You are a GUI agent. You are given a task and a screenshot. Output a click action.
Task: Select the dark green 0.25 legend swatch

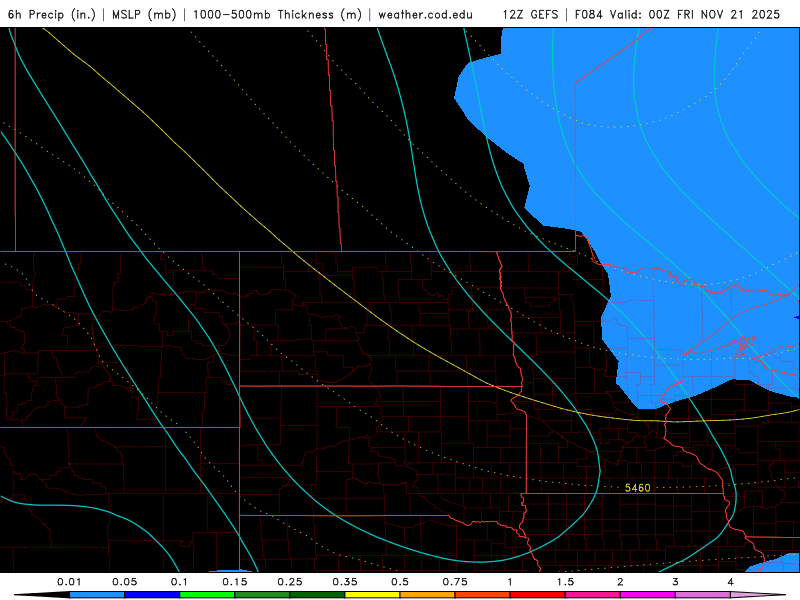point(317,595)
